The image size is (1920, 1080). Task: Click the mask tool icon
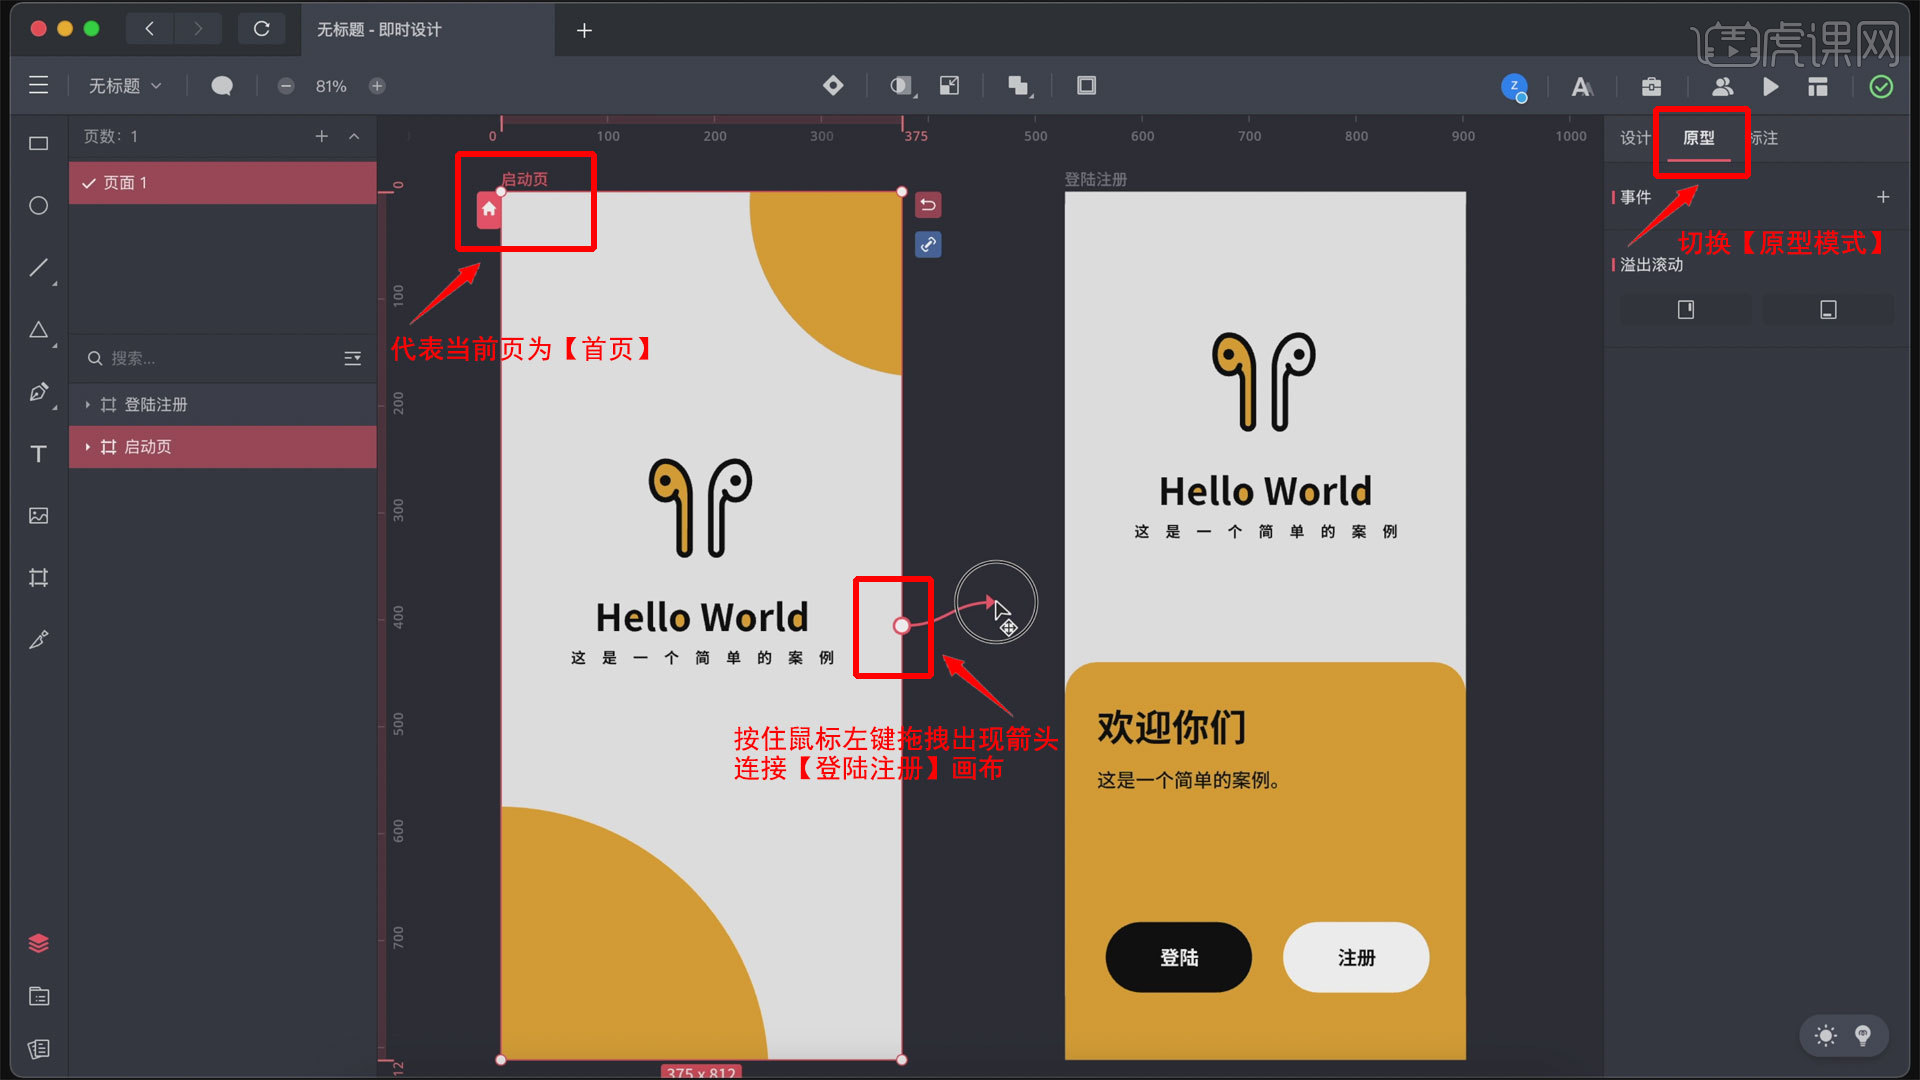[902, 86]
